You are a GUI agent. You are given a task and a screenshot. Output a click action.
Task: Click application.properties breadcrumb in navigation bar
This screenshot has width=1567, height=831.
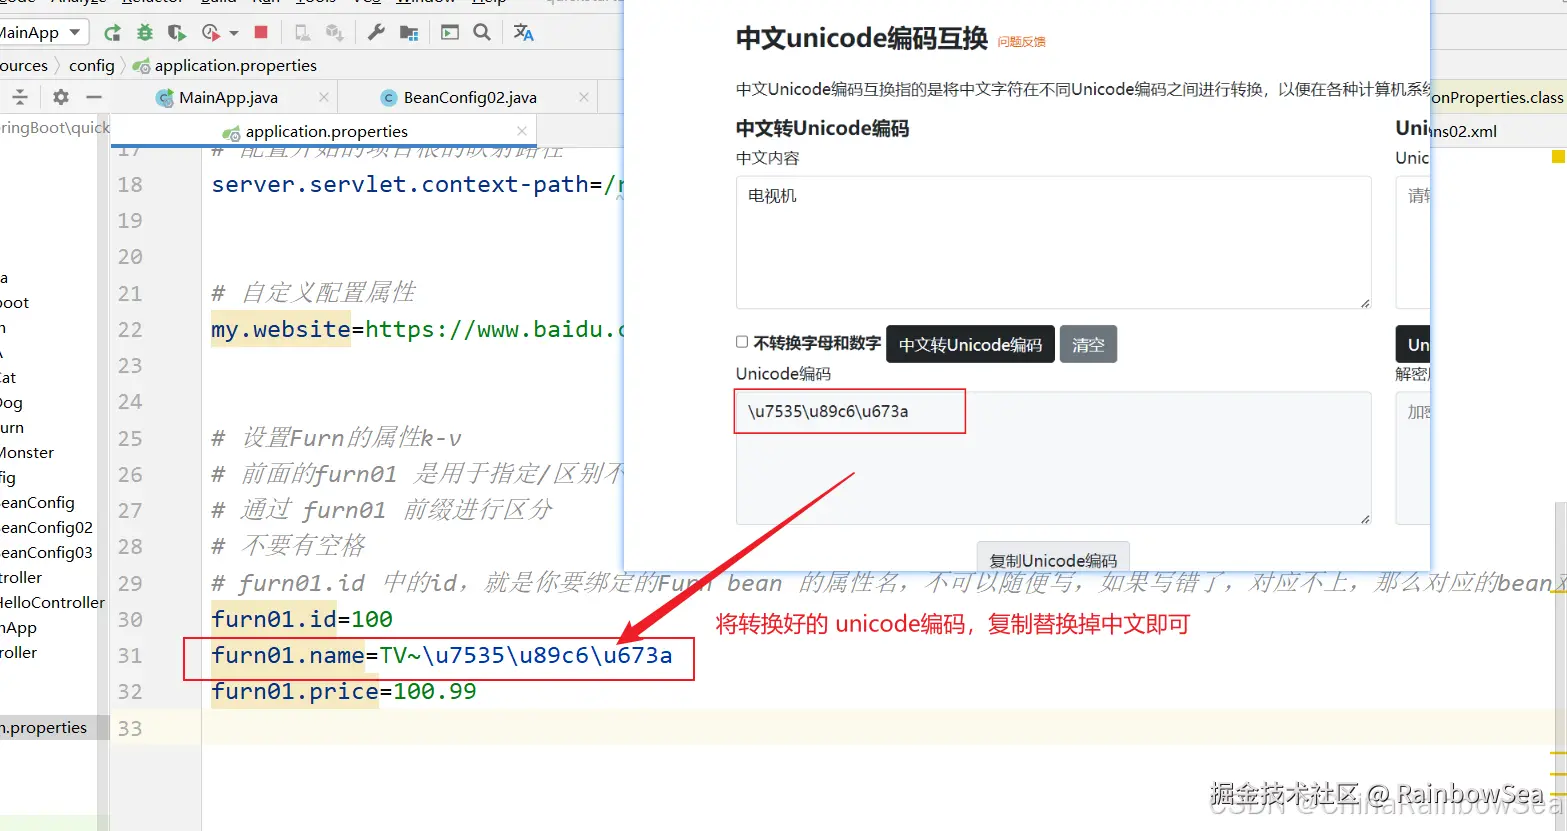(235, 65)
